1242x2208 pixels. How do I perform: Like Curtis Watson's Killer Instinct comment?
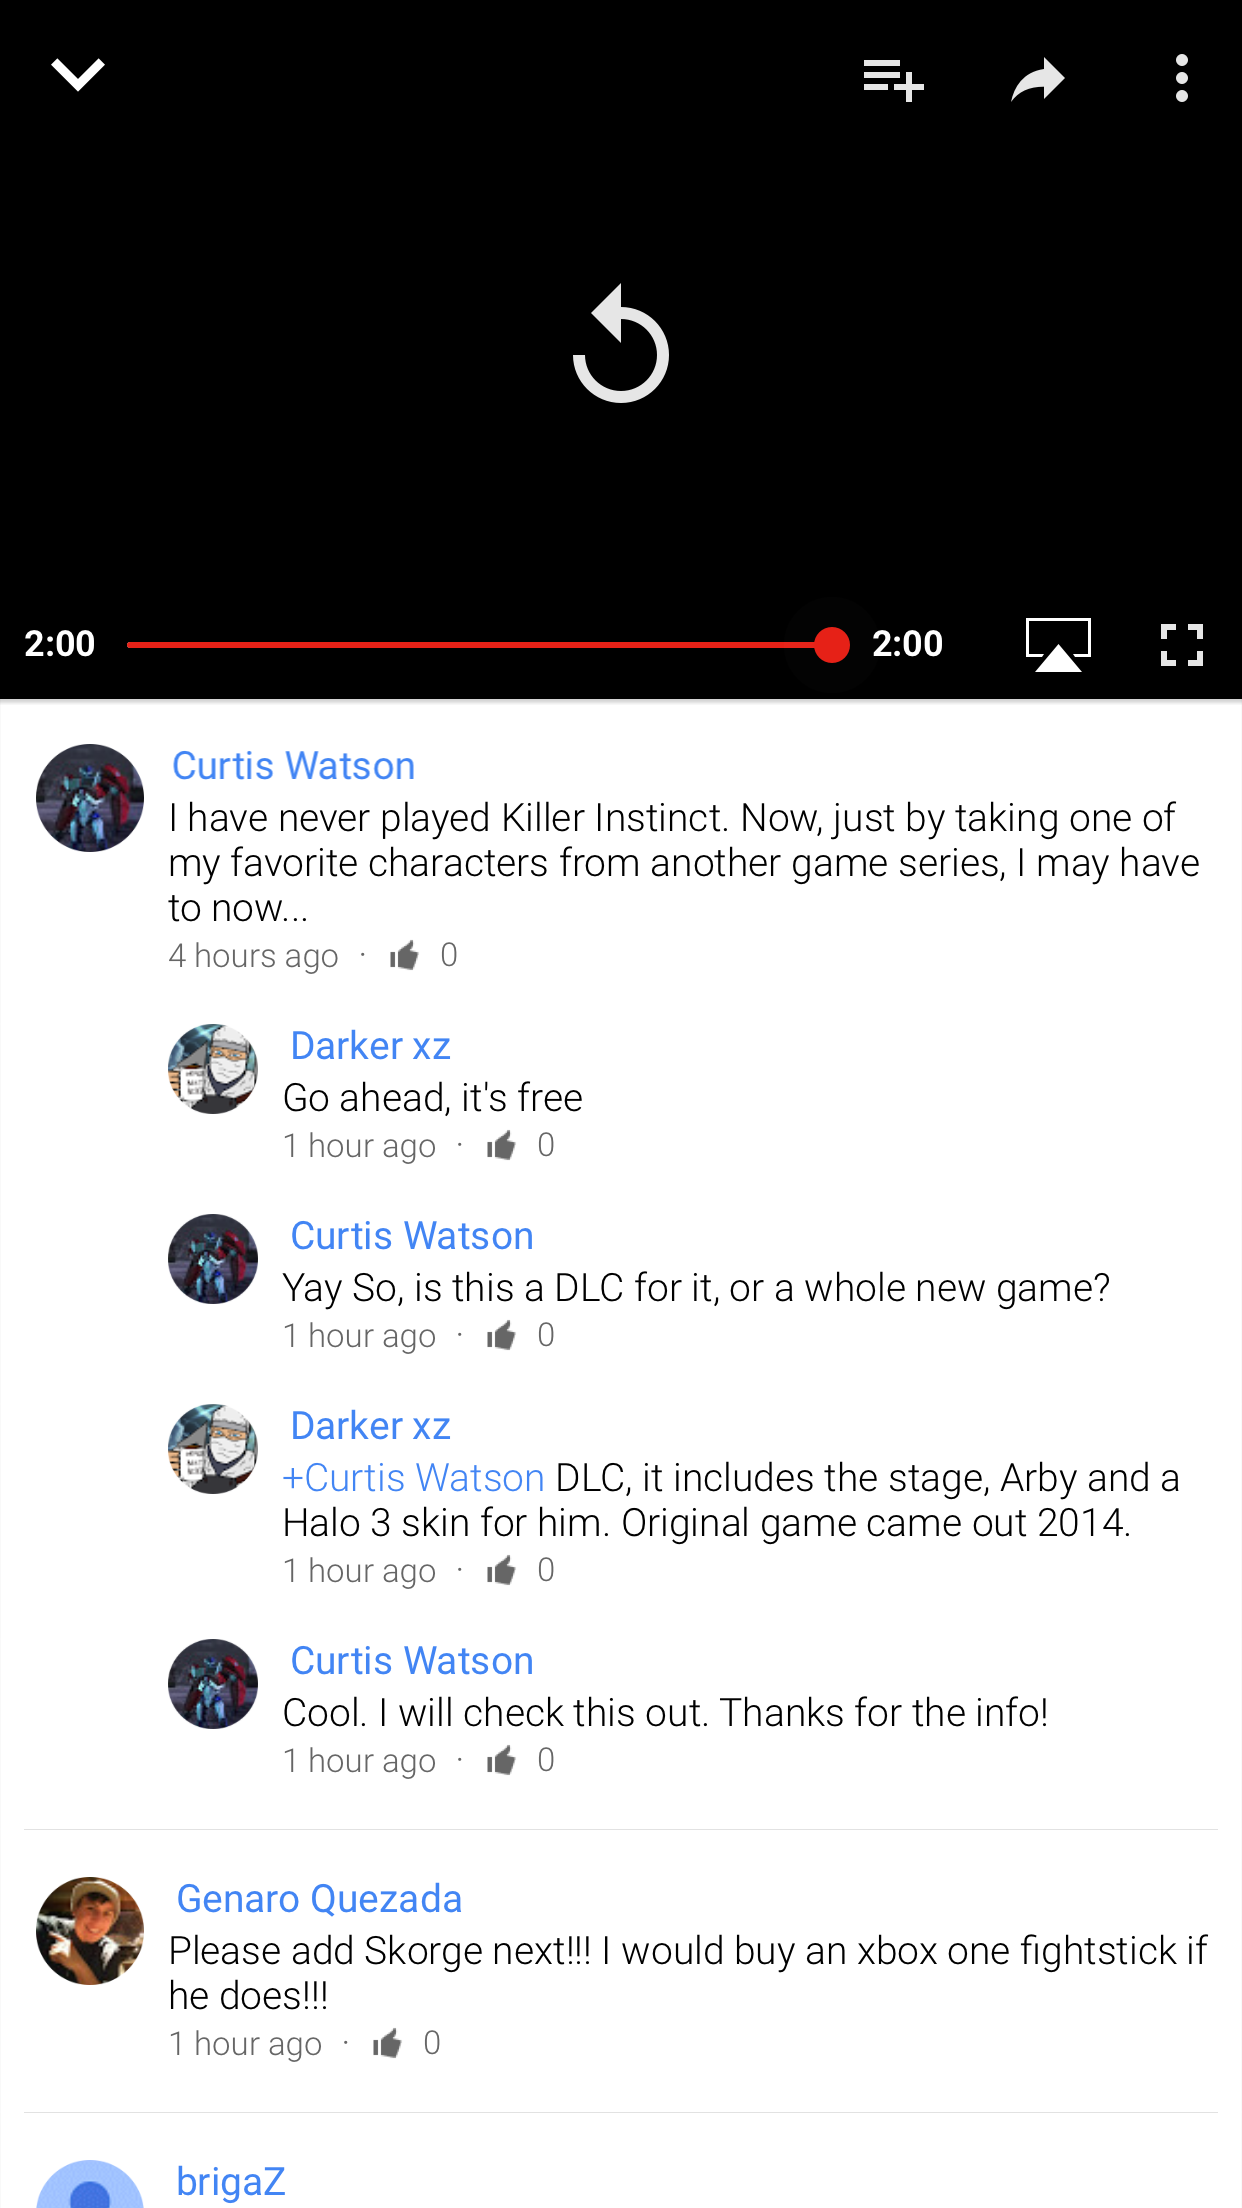tap(404, 955)
